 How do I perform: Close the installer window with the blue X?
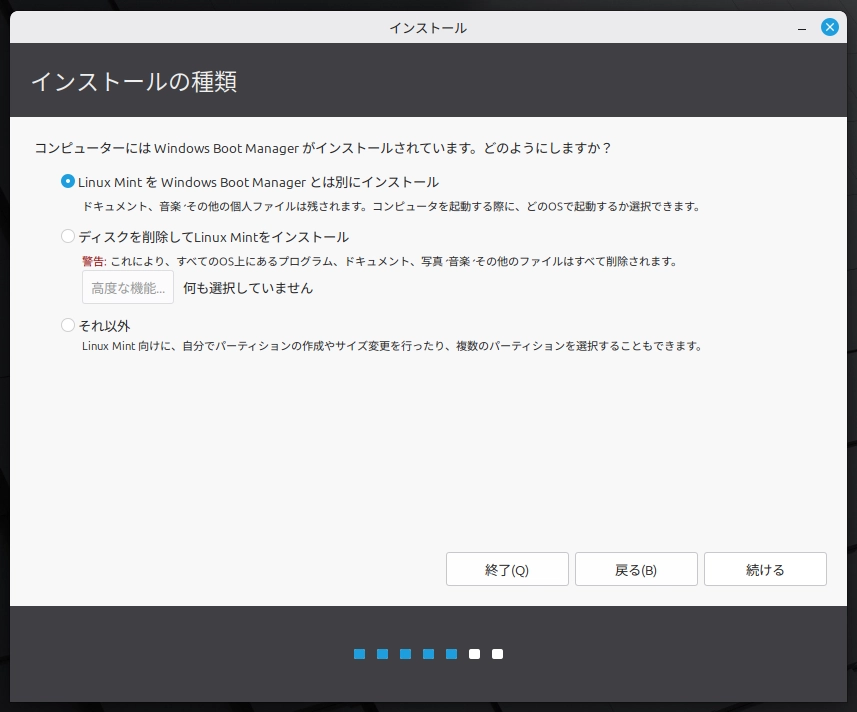[829, 27]
